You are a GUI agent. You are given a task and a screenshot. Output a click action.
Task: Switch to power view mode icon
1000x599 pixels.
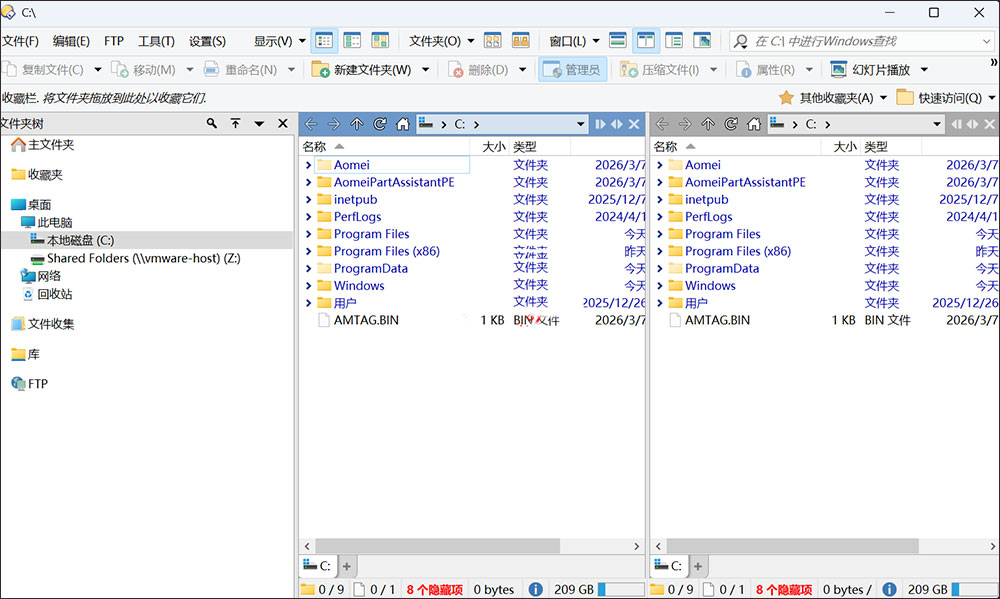pos(352,41)
